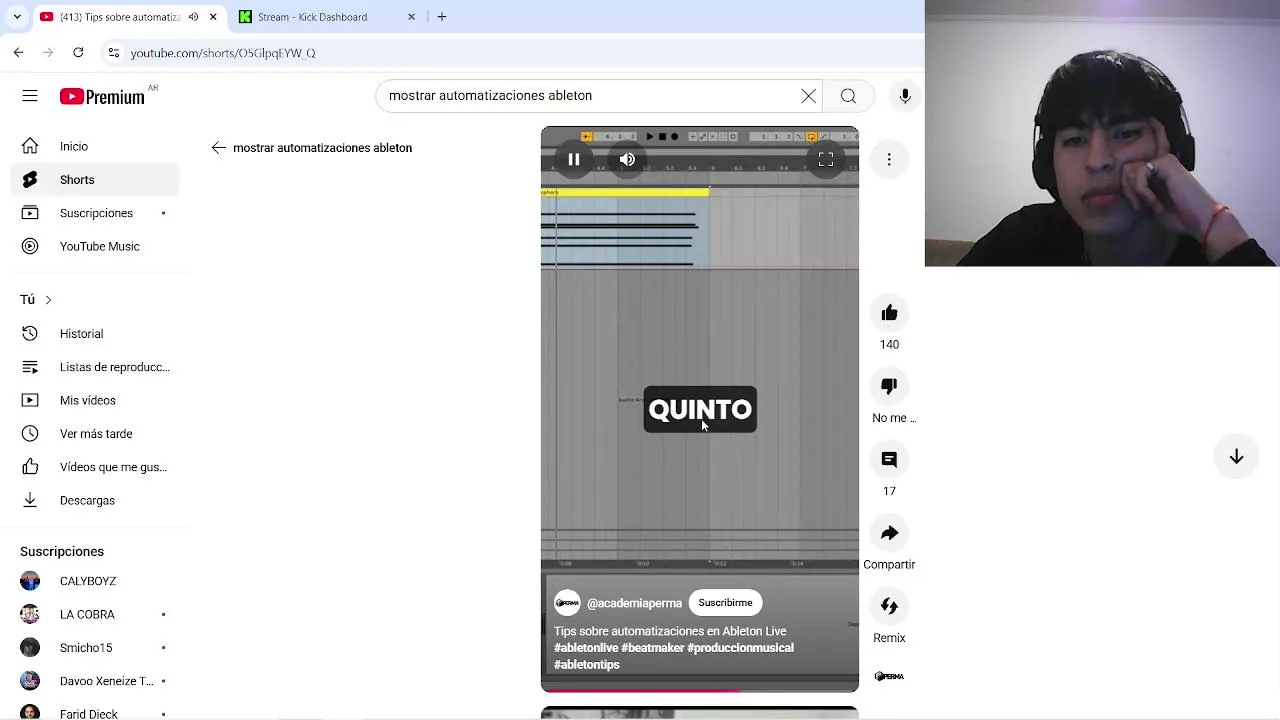
Task: Click the 17 comments count
Action: click(889, 491)
